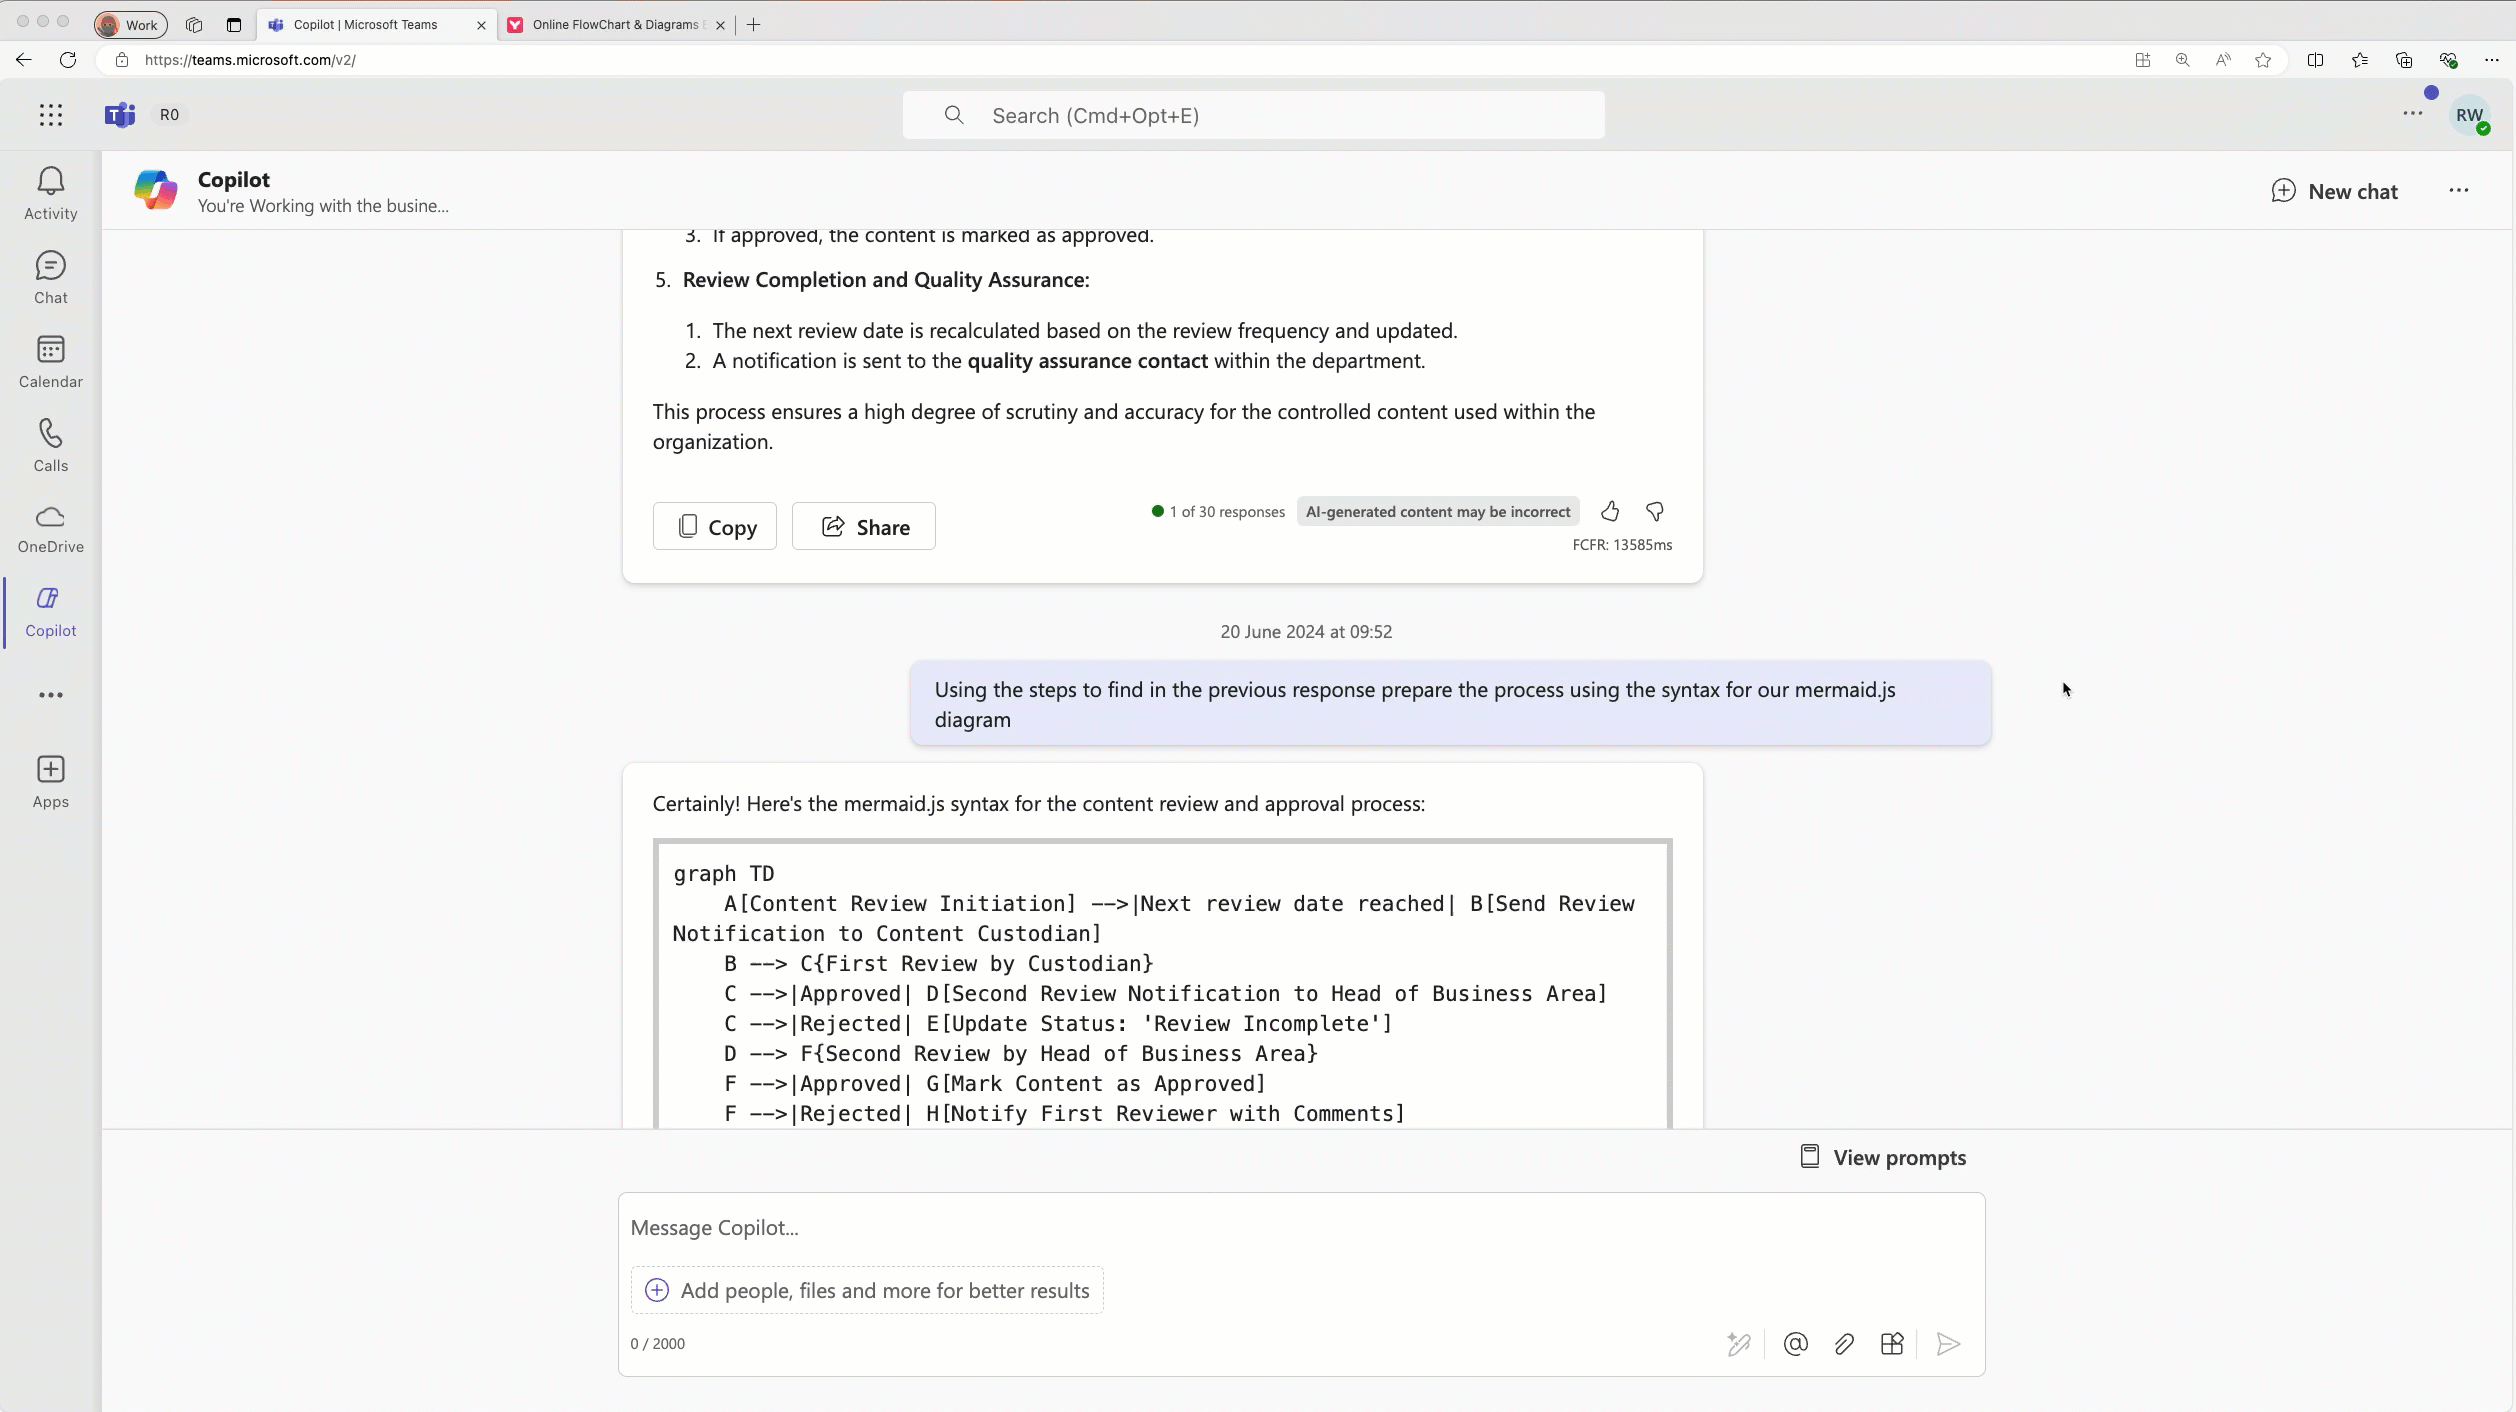The width and height of the screenshot is (2516, 1412).
Task: Click Add people, files and more button
Action: [x=867, y=1290]
